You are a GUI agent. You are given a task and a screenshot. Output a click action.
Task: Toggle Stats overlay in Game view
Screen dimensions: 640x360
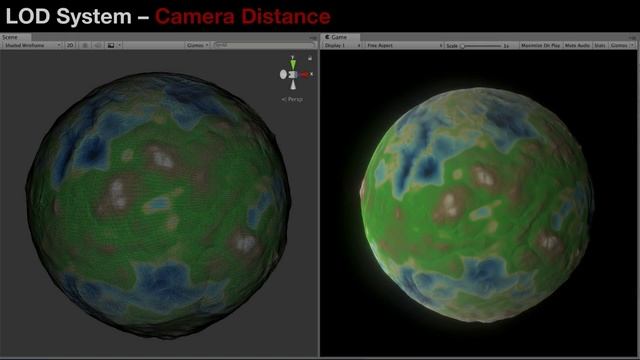coord(600,45)
